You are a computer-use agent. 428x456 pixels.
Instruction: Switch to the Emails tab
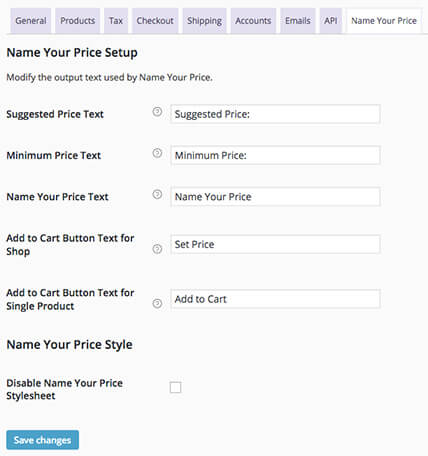(x=298, y=21)
